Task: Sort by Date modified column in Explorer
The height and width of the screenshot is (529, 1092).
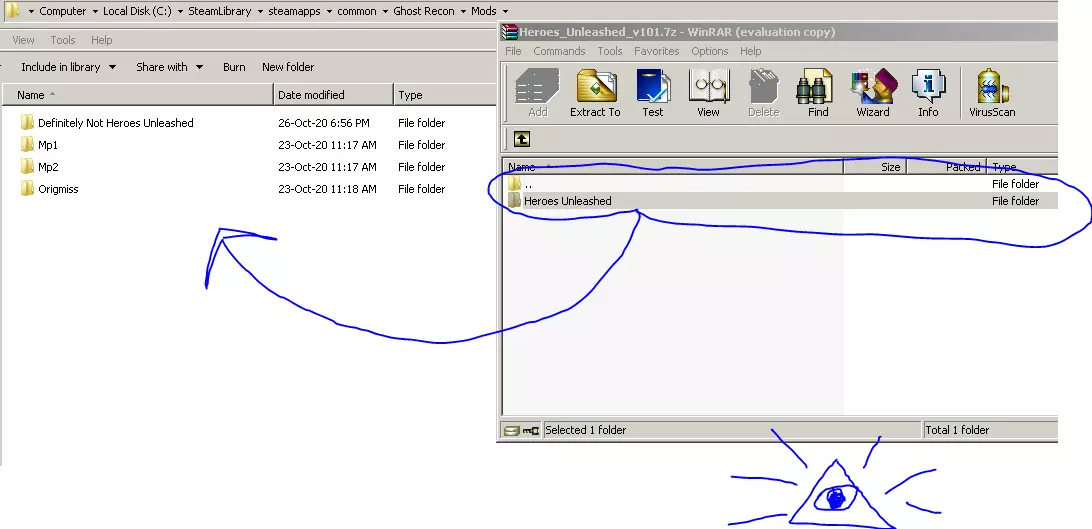Action: (334, 95)
